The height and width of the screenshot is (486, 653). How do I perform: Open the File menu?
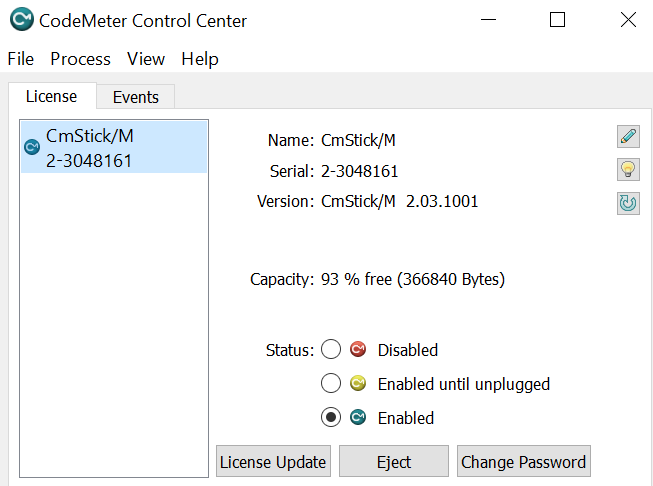[x=20, y=59]
